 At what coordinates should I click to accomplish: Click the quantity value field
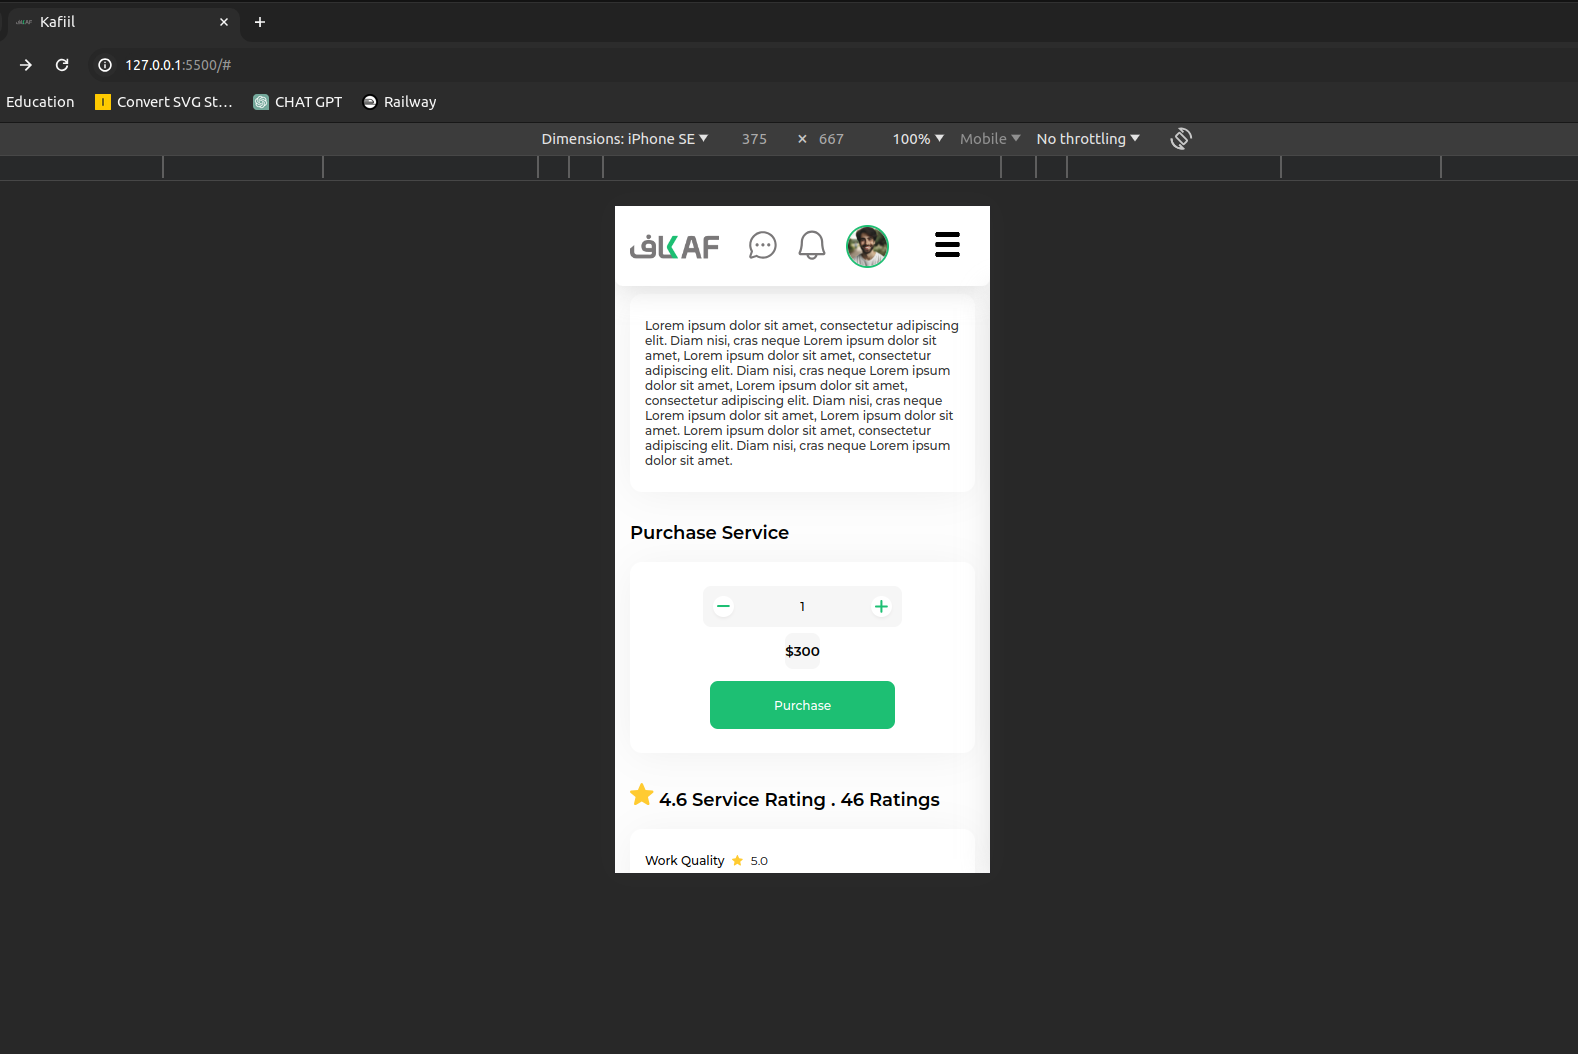(x=802, y=607)
